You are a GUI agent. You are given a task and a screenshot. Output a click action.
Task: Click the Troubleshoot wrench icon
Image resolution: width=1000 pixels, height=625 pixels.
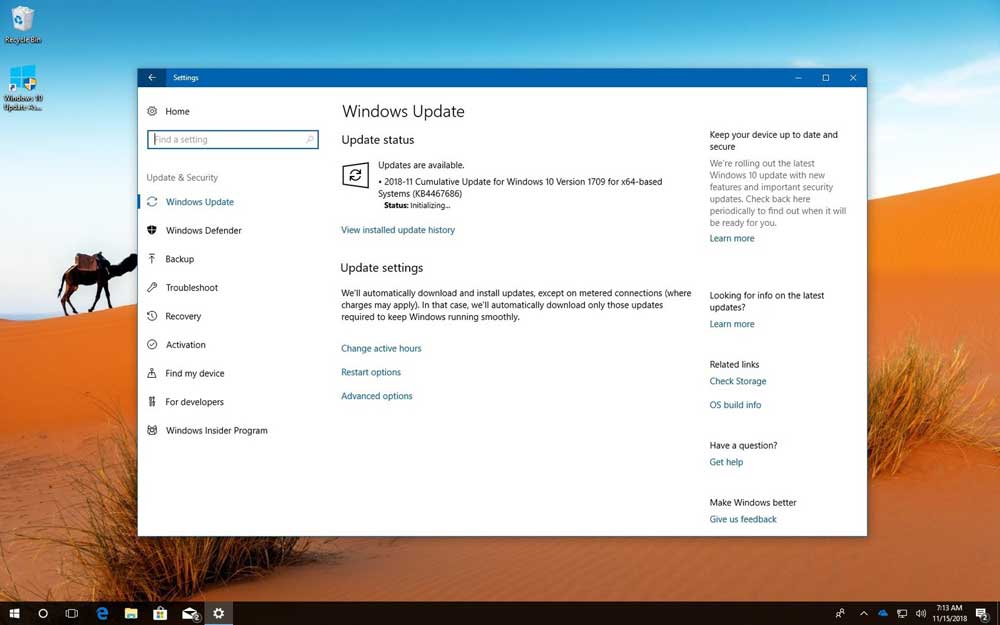tap(152, 287)
